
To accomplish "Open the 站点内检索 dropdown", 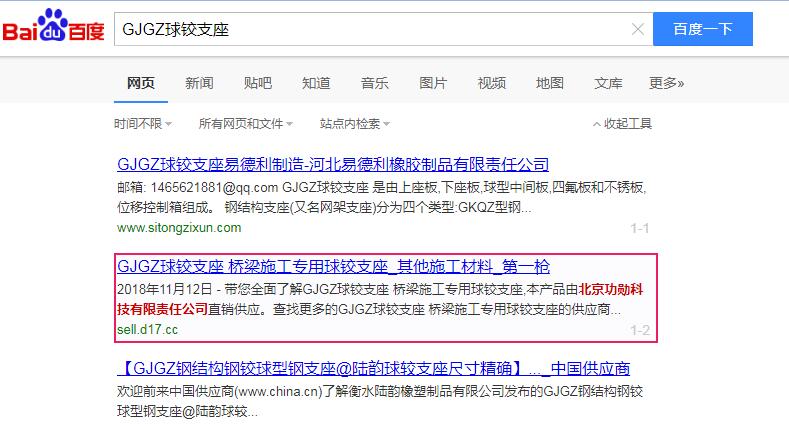I will (354, 124).
